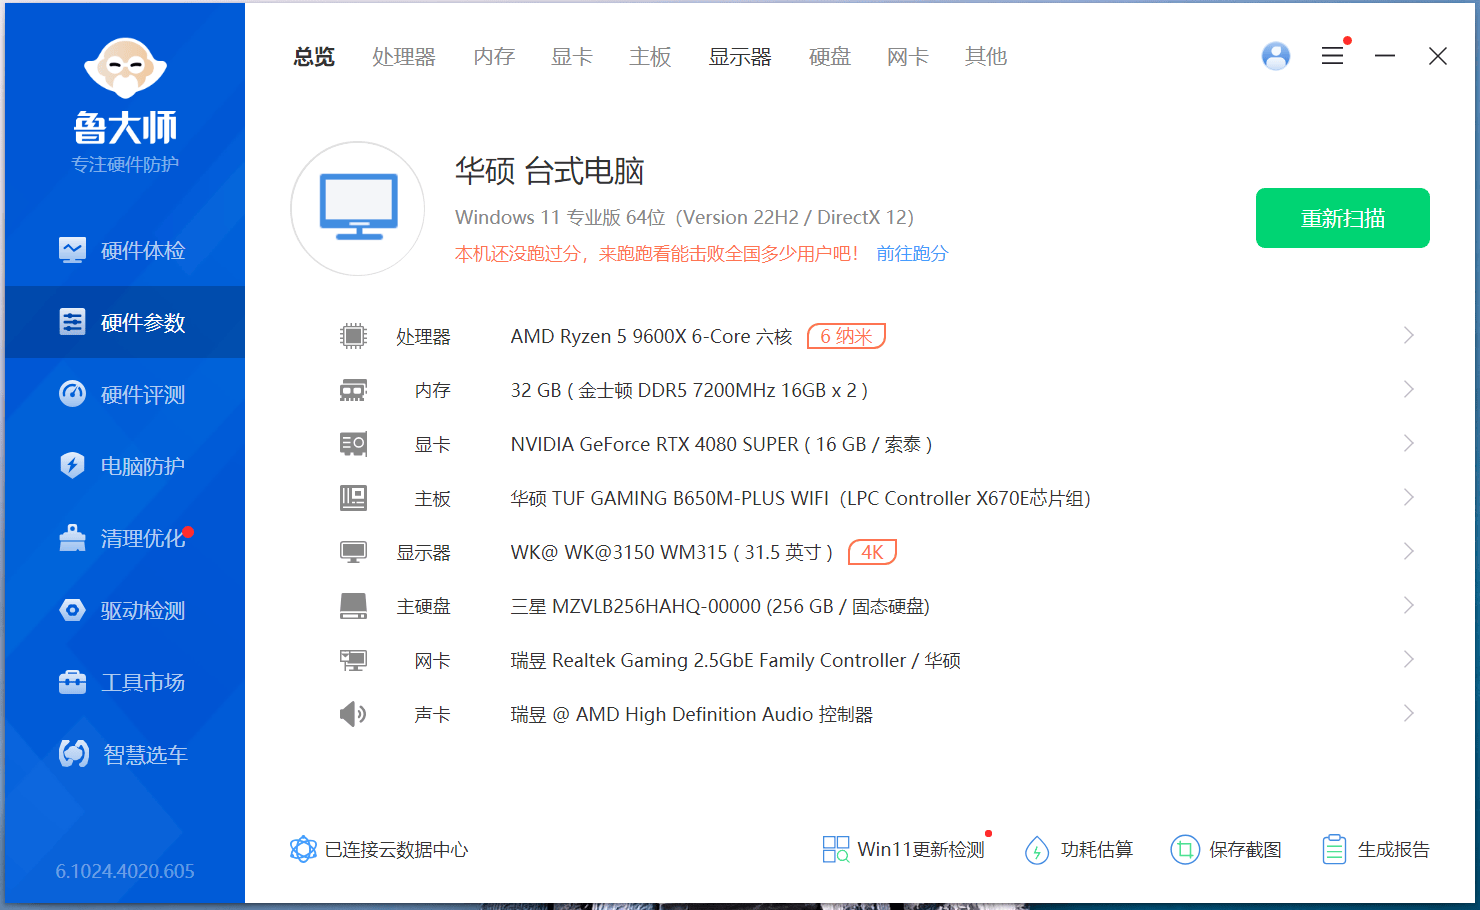1480x910 pixels.
Task: Switch to the 处理器 top tab
Action: [404, 57]
